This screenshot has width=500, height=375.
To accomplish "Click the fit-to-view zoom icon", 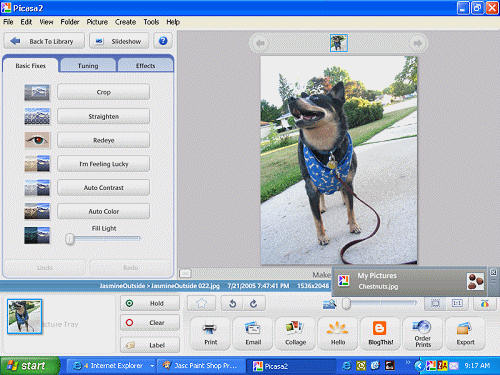I will [x=435, y=303].
